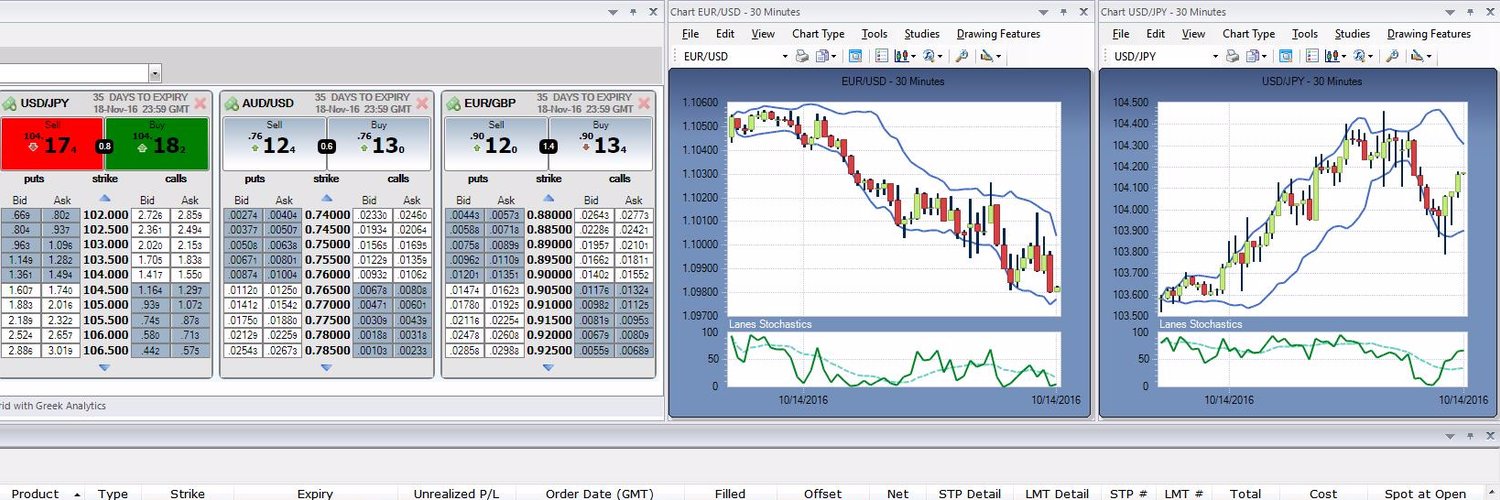Click the AUD/USD Buy .7613 button
Screen dimensions: 1500x500
[x=379, y=143]
